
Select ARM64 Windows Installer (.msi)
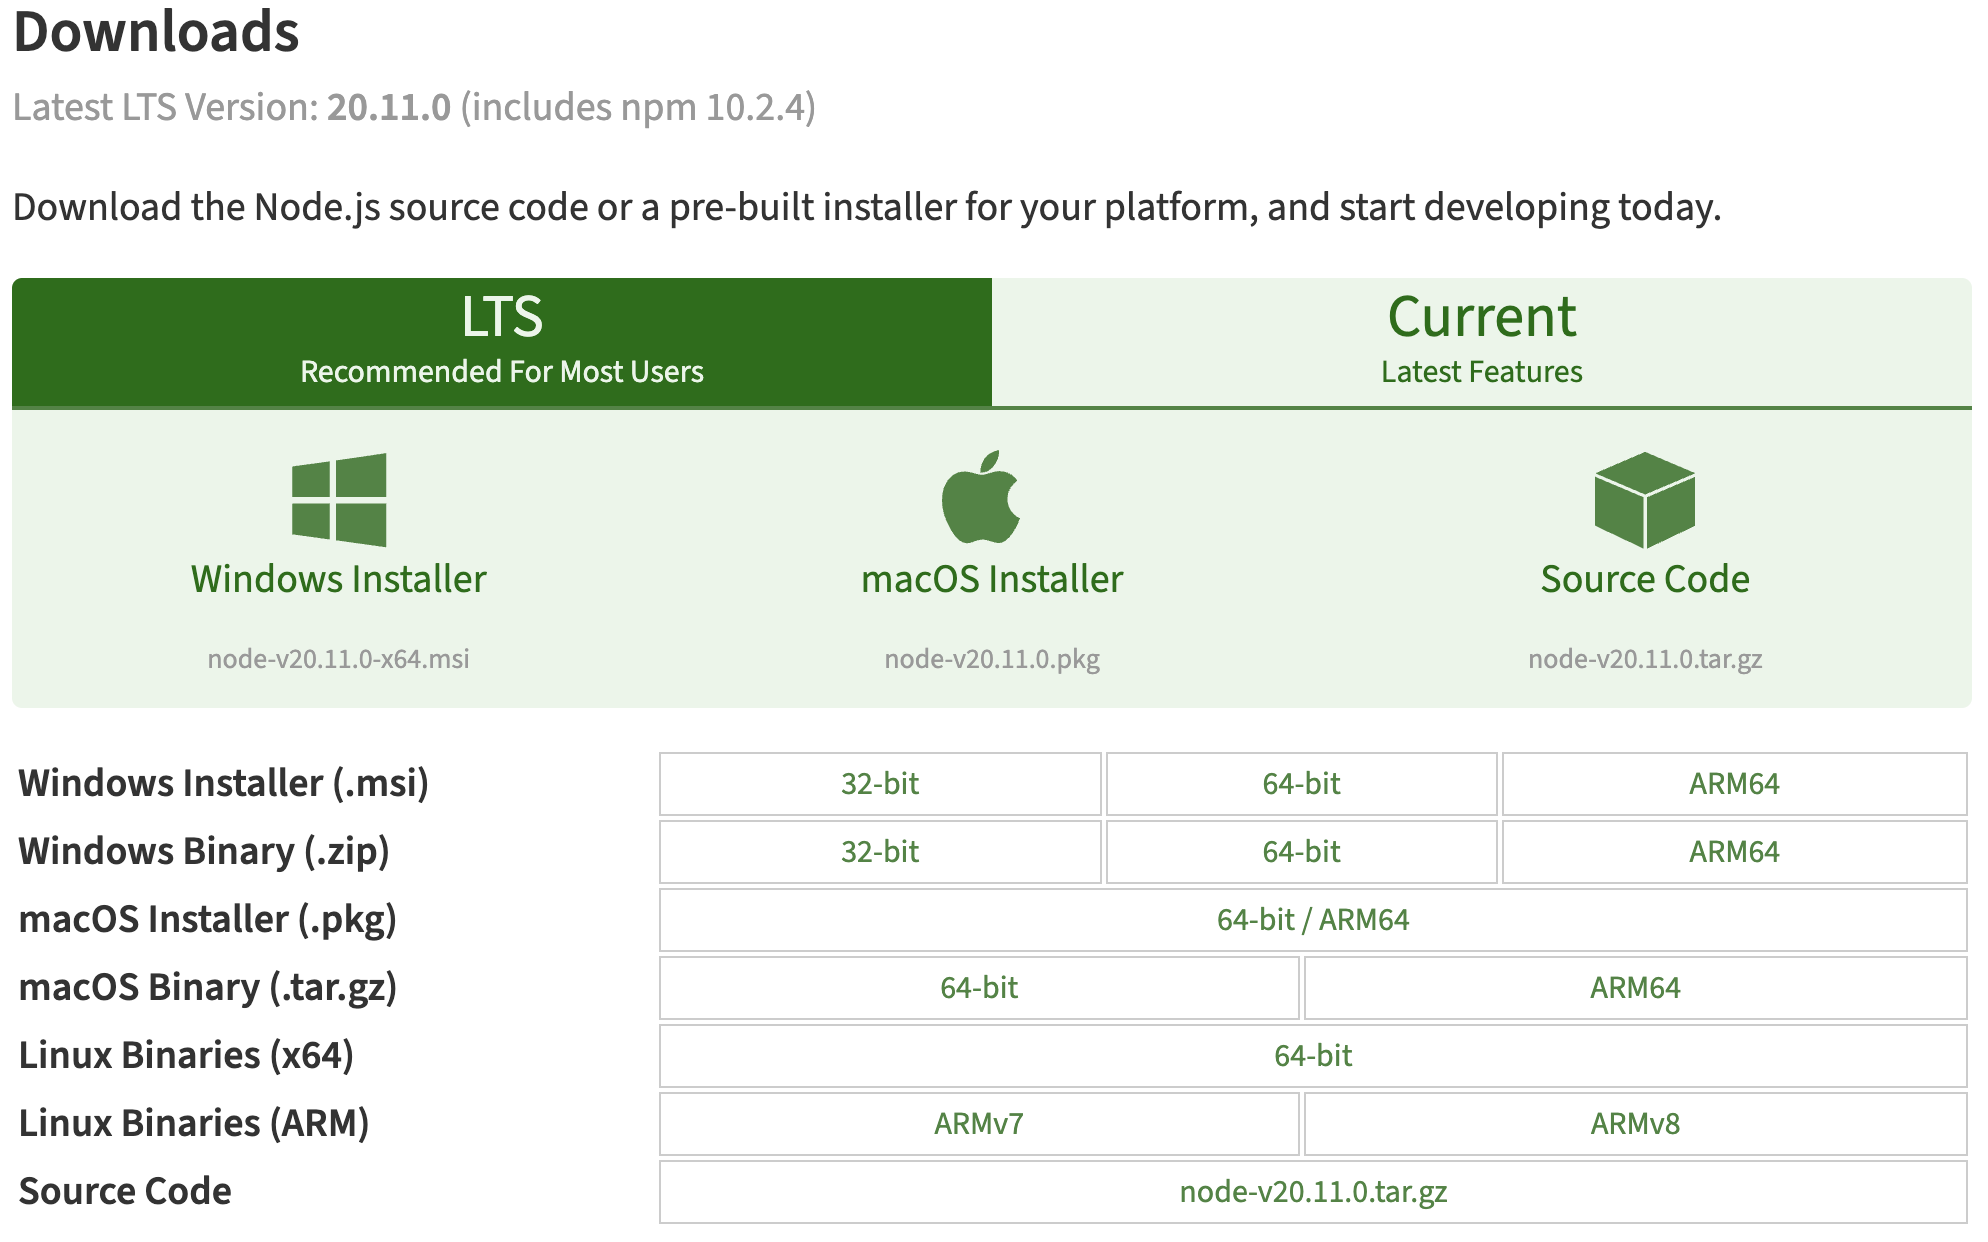1734,784
